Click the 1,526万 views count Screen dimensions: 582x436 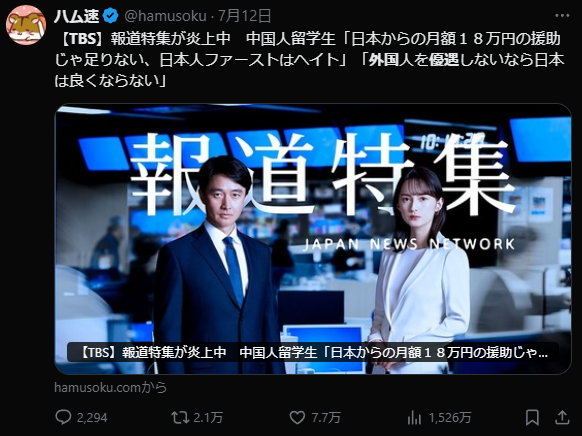[450, 418]
